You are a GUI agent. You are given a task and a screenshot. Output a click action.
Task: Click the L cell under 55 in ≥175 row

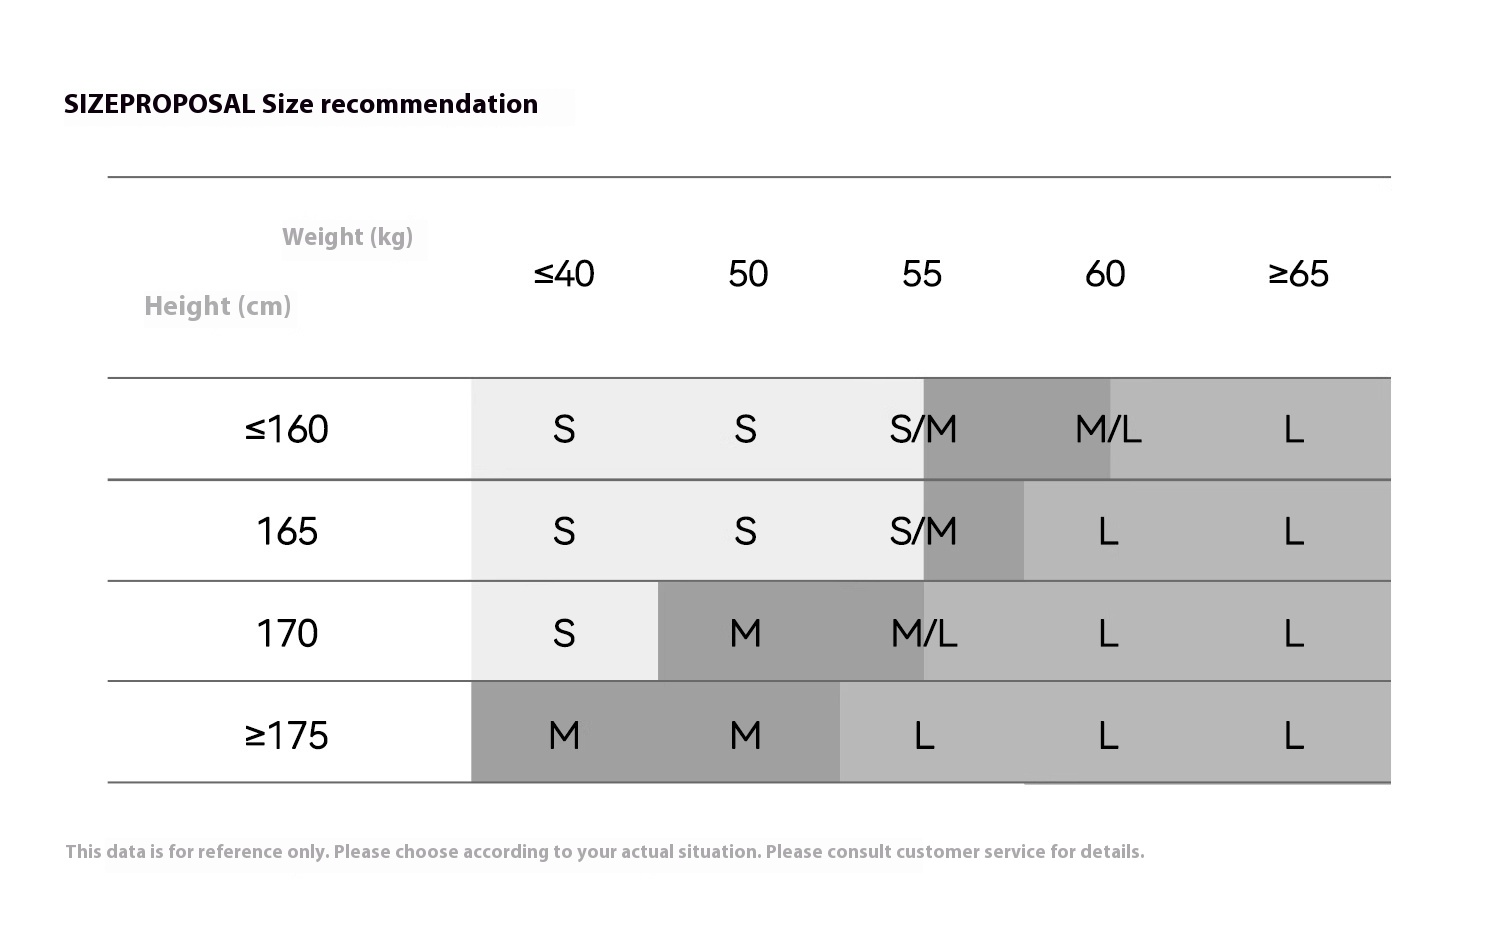tap(924, 735)
